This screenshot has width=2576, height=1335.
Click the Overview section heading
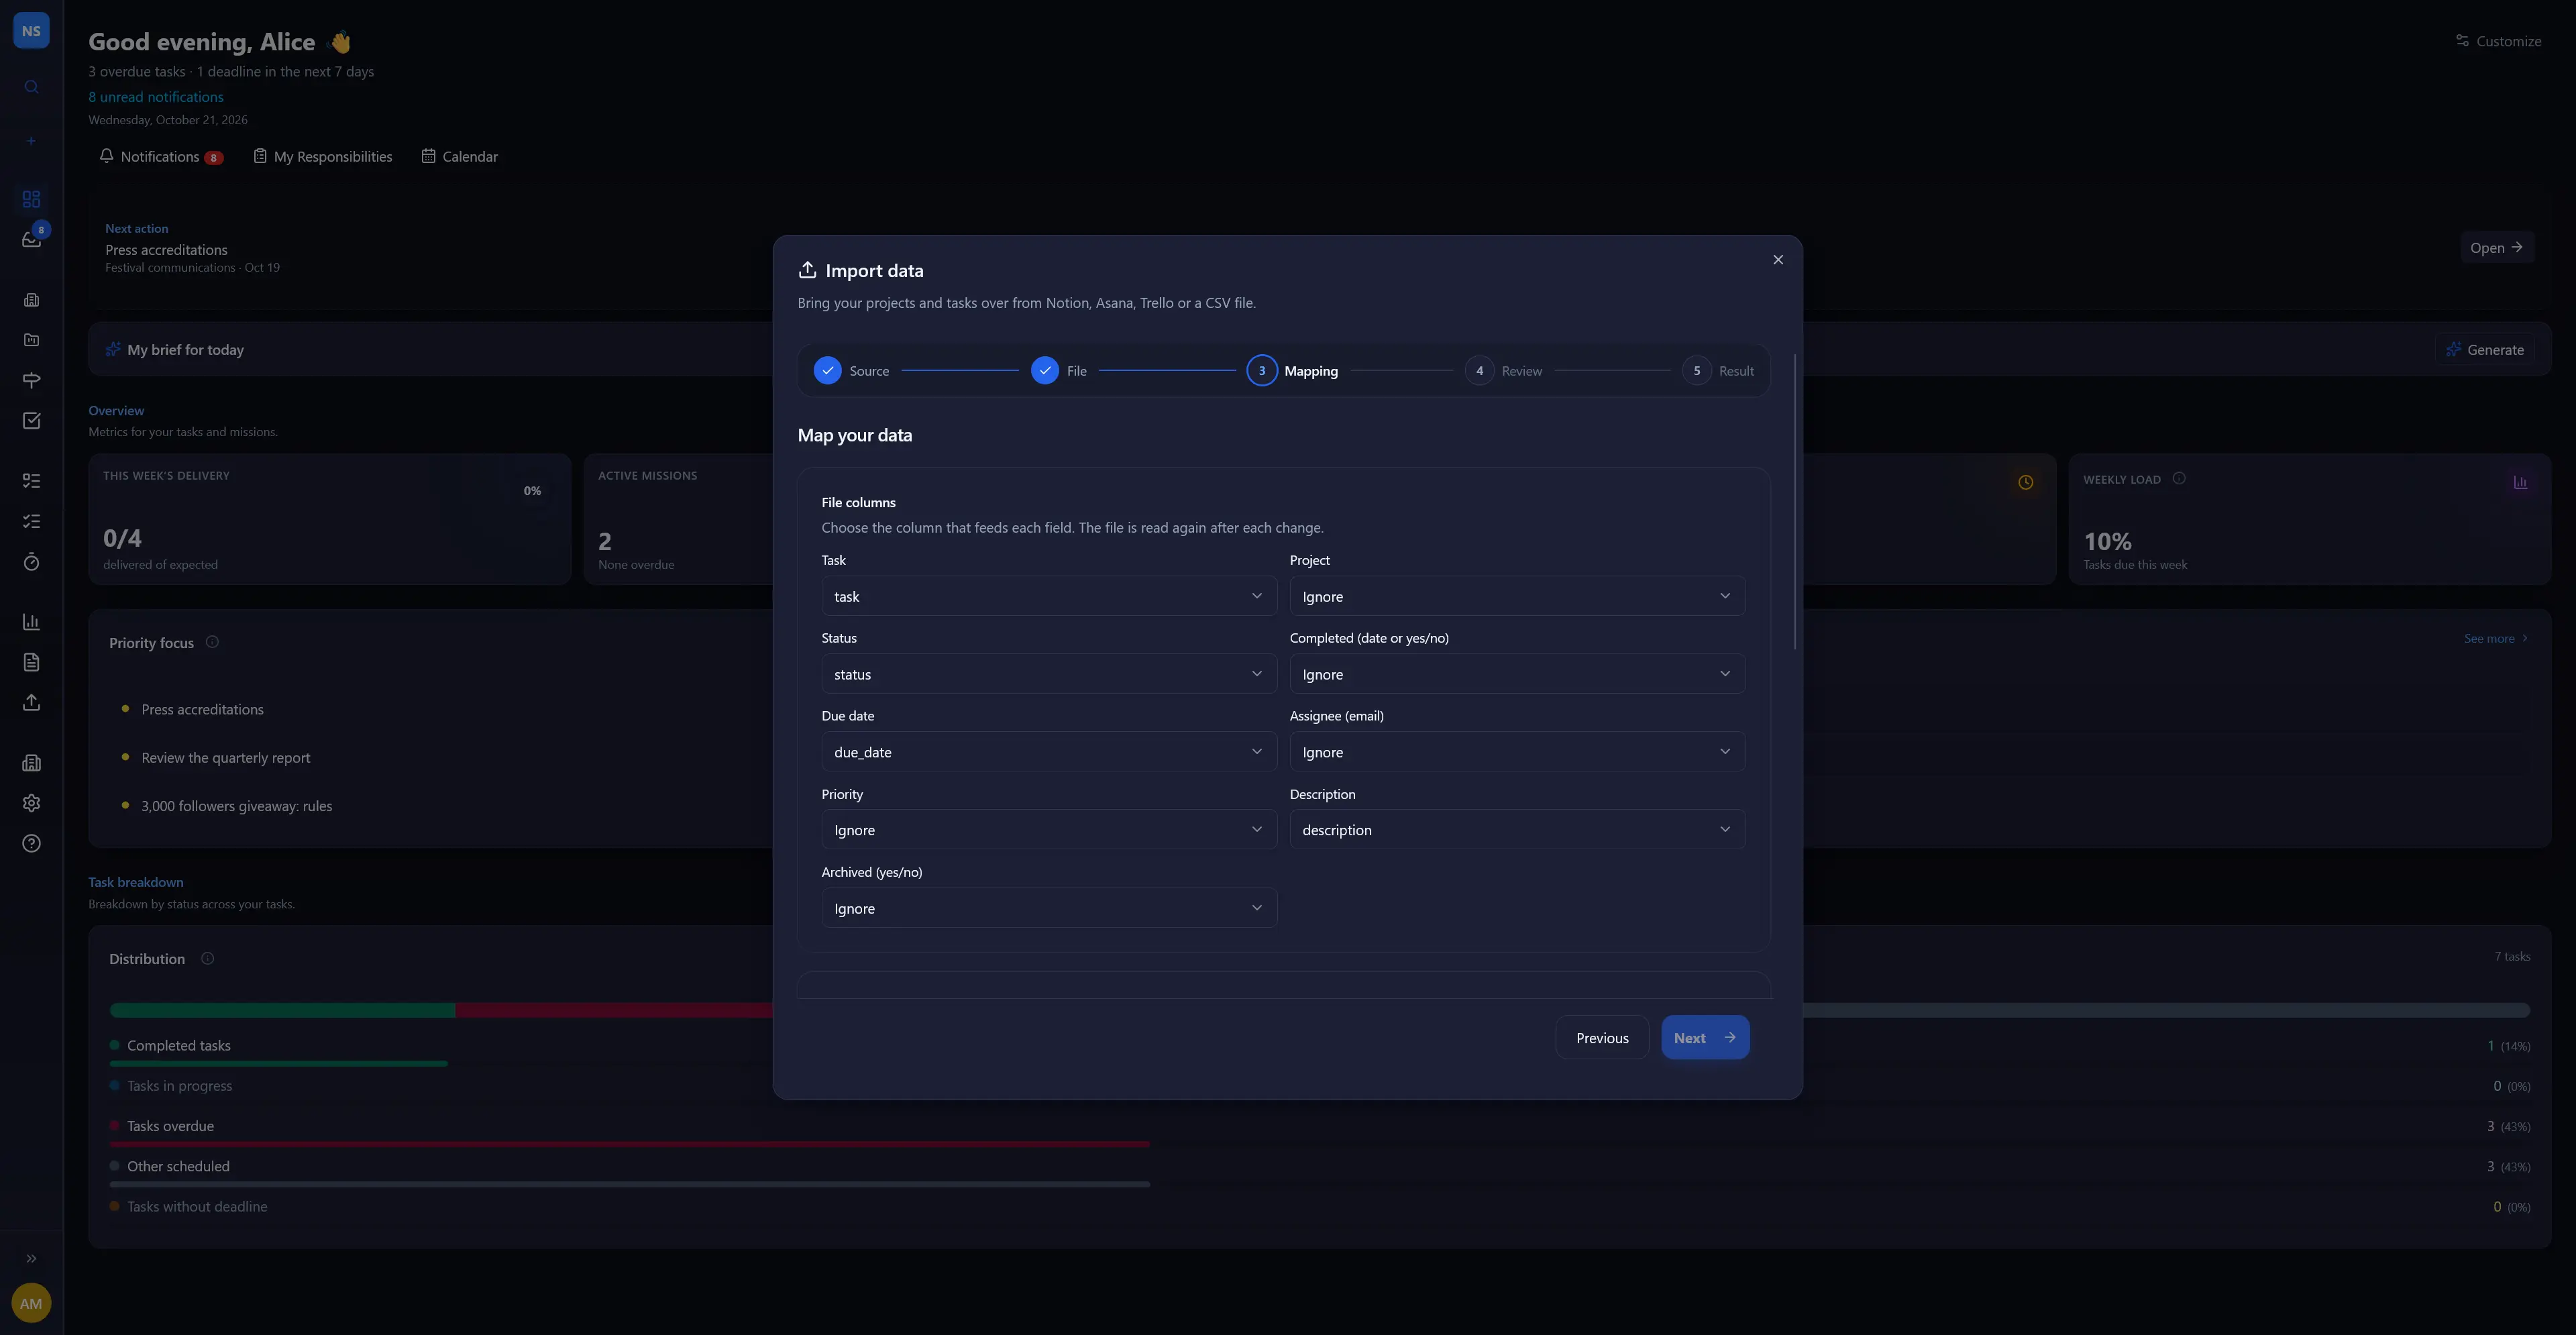click(116, 411)
